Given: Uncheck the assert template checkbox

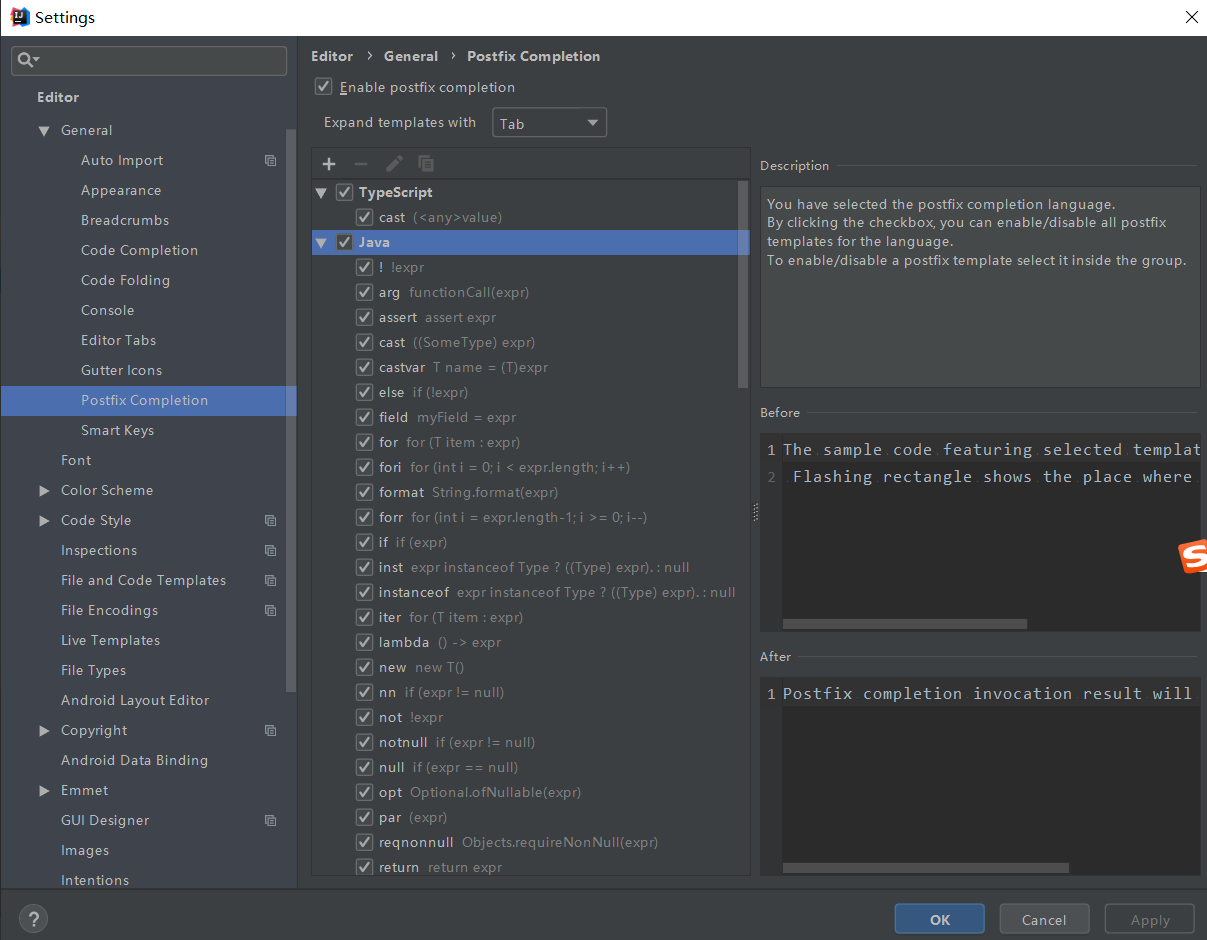Looking at the screenshot, I should 364,317.
